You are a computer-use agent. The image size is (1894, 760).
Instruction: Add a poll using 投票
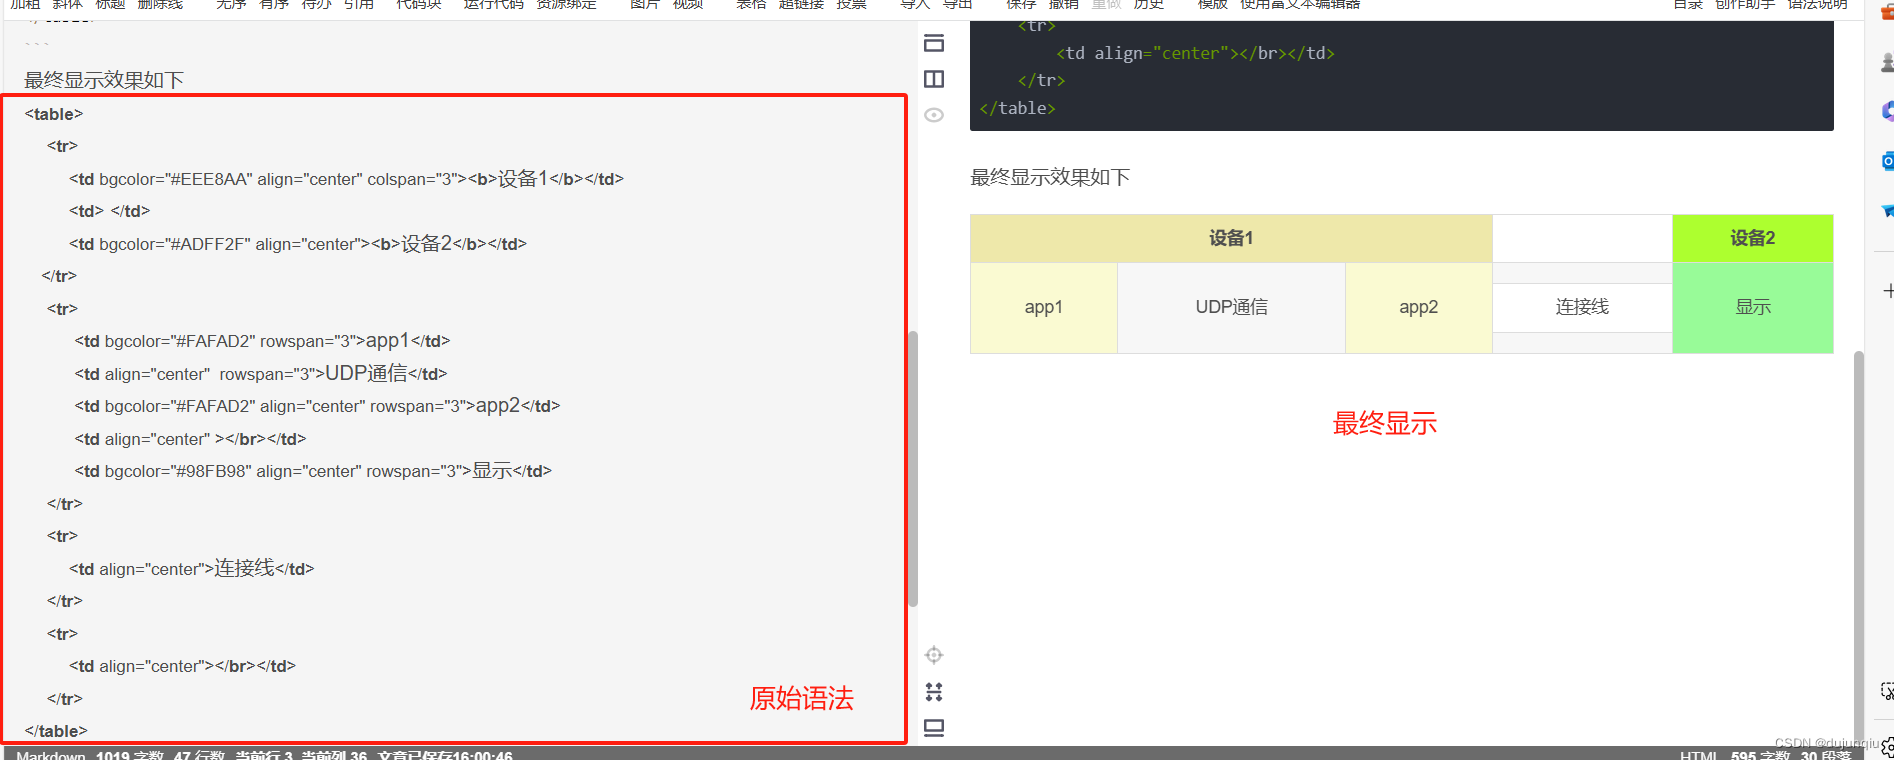(851, 5)
